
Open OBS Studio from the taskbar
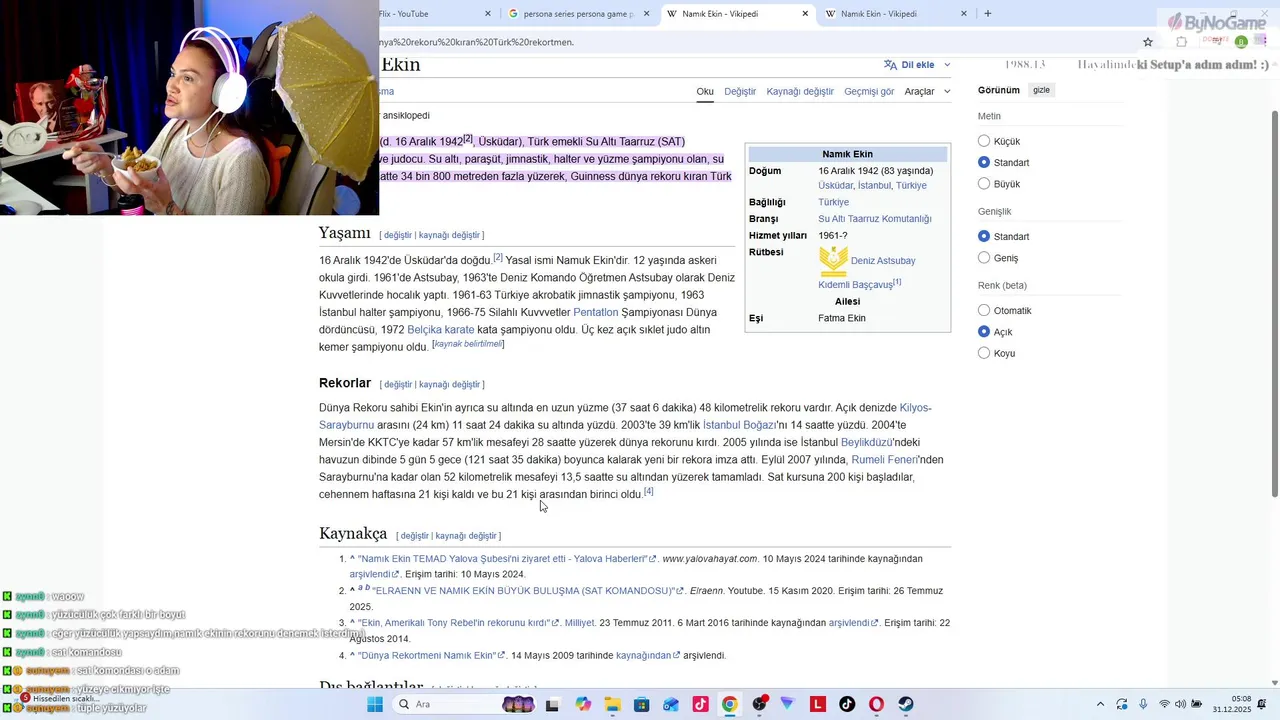coord(759,704)
